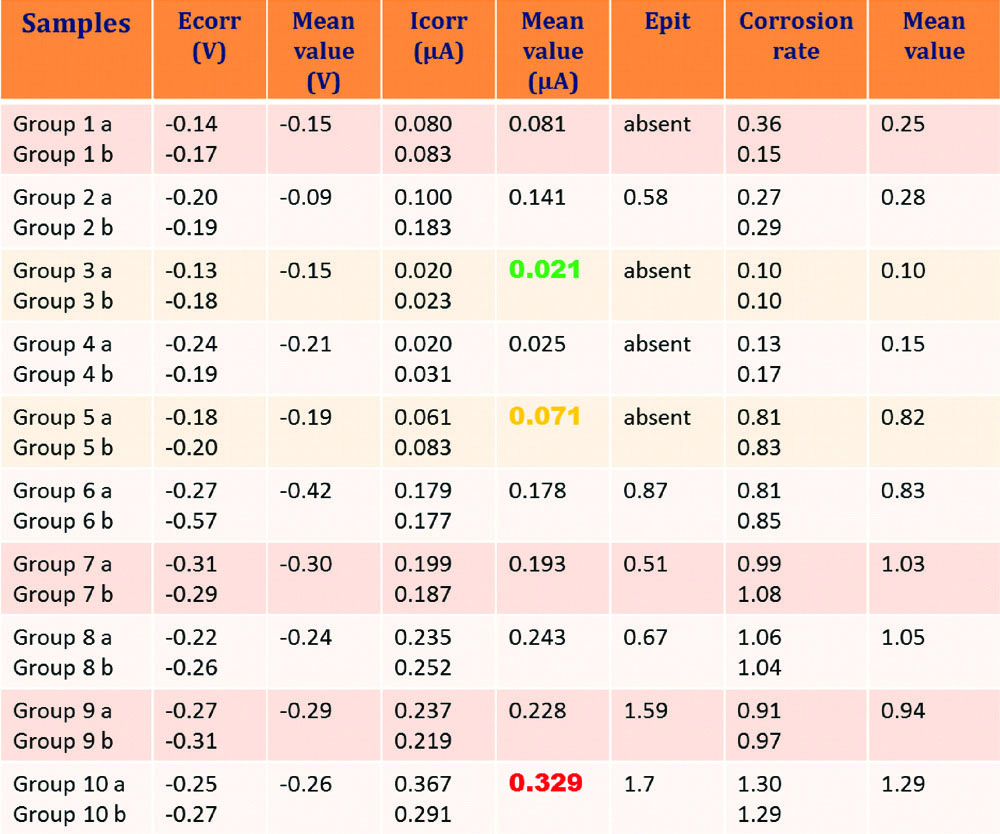Select the Group 1 a row label
The width and height of the screenshot is (1000, 834).
[x=62, y=125]
